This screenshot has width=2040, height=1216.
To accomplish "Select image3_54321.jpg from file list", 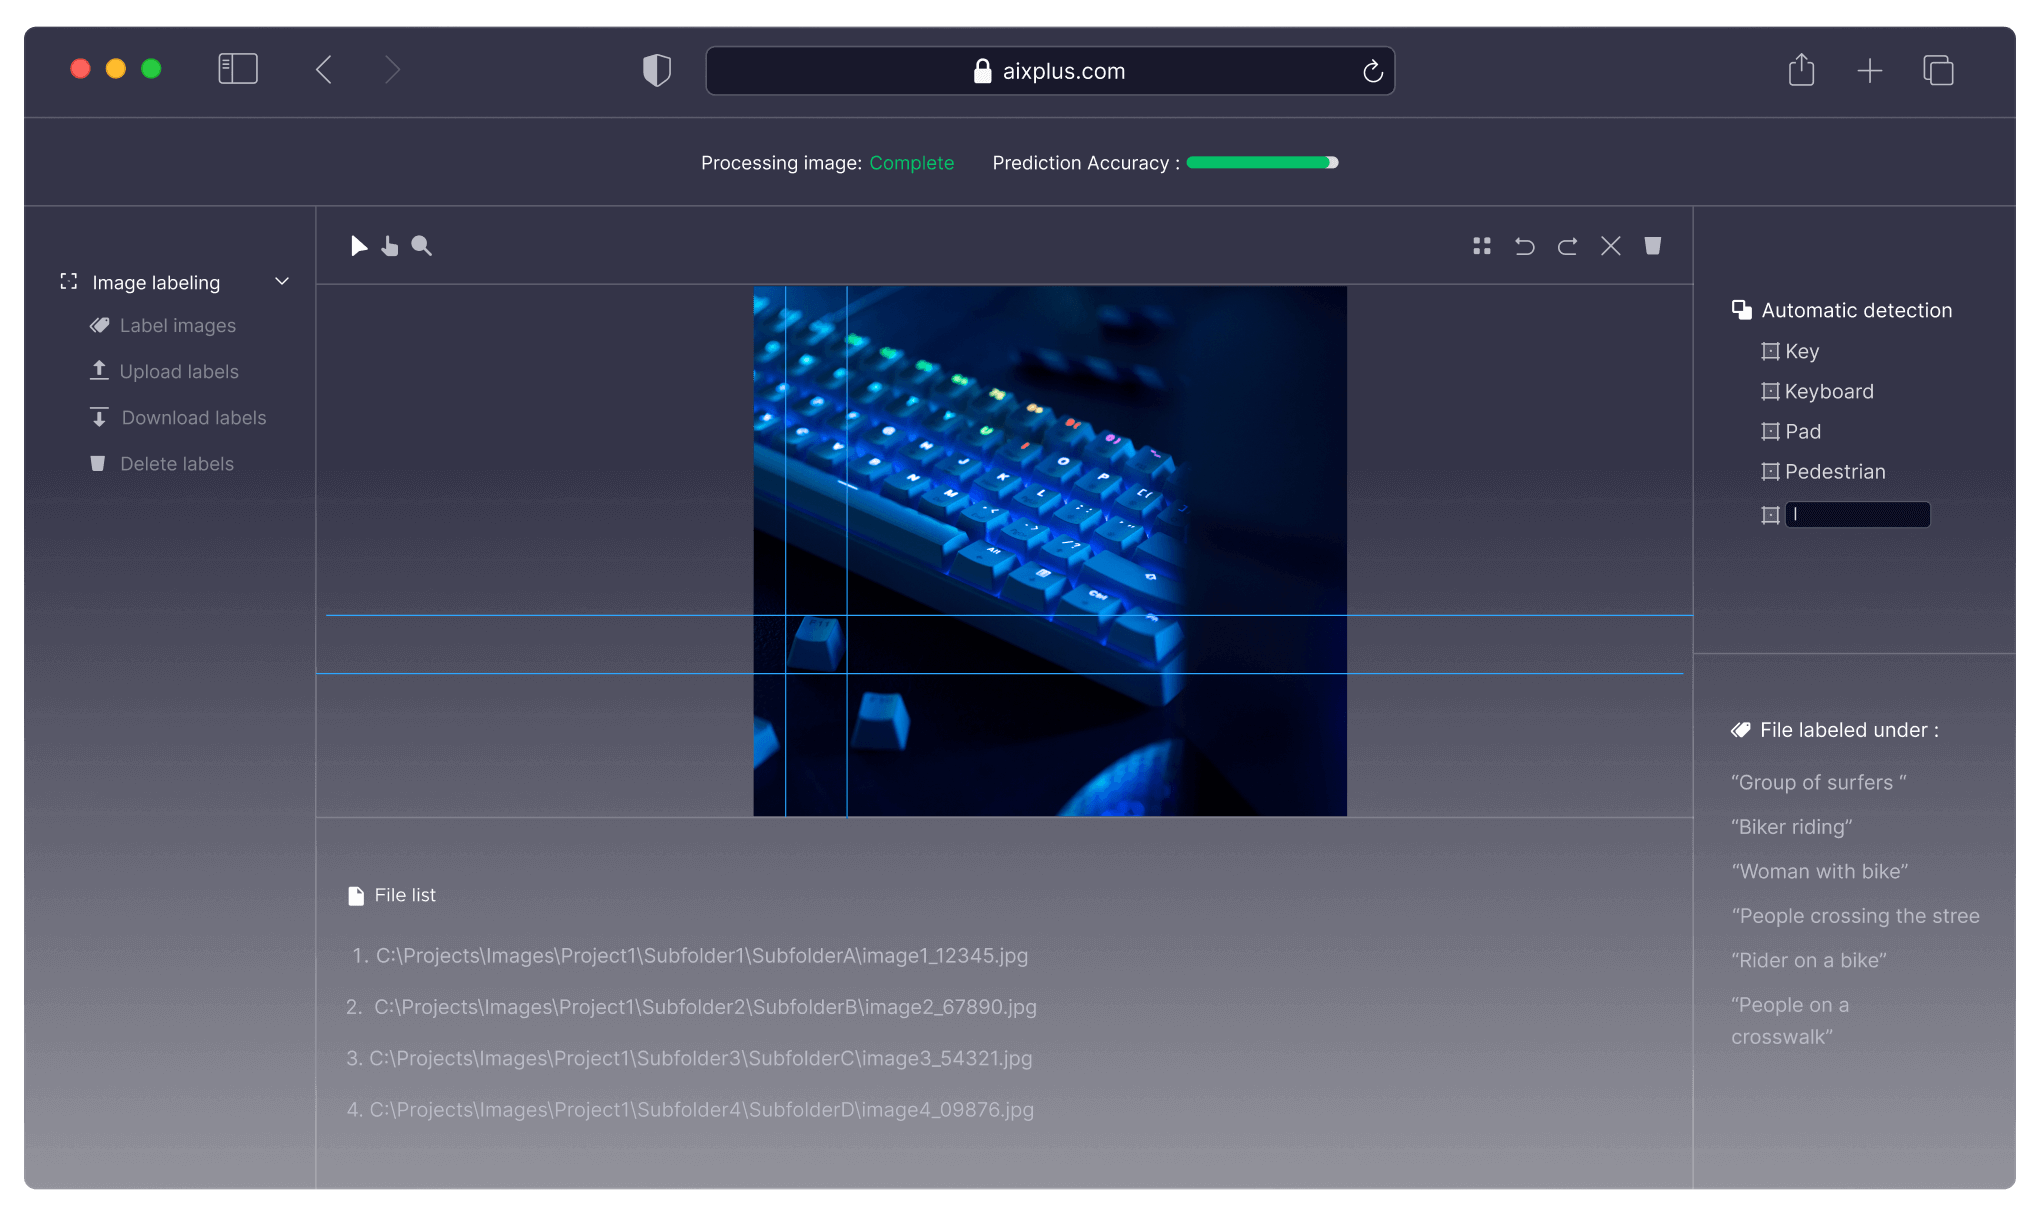I will pos(702,1058).
